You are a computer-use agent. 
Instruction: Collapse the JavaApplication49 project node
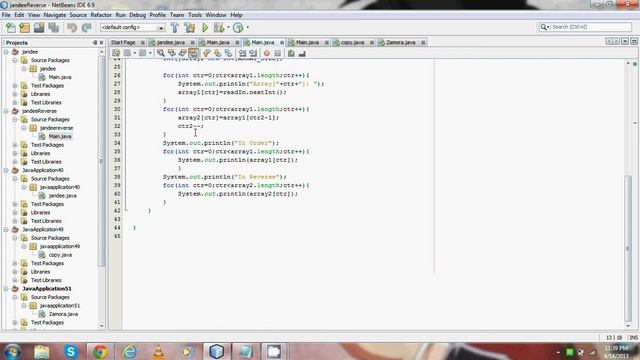click(x=6, y=229)
